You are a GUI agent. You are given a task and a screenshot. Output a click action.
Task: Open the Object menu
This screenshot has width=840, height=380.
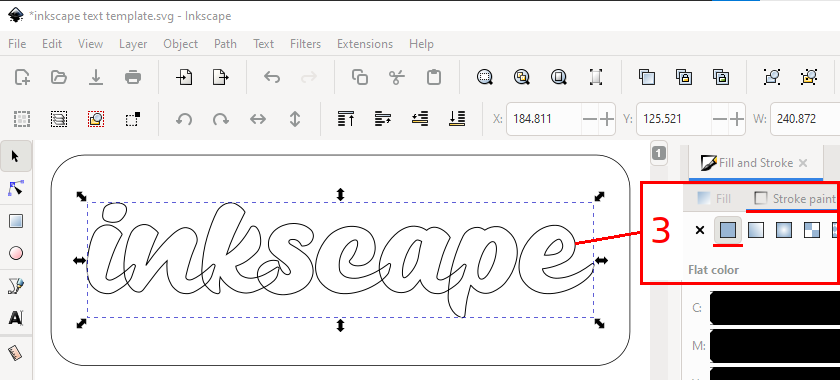181,44
